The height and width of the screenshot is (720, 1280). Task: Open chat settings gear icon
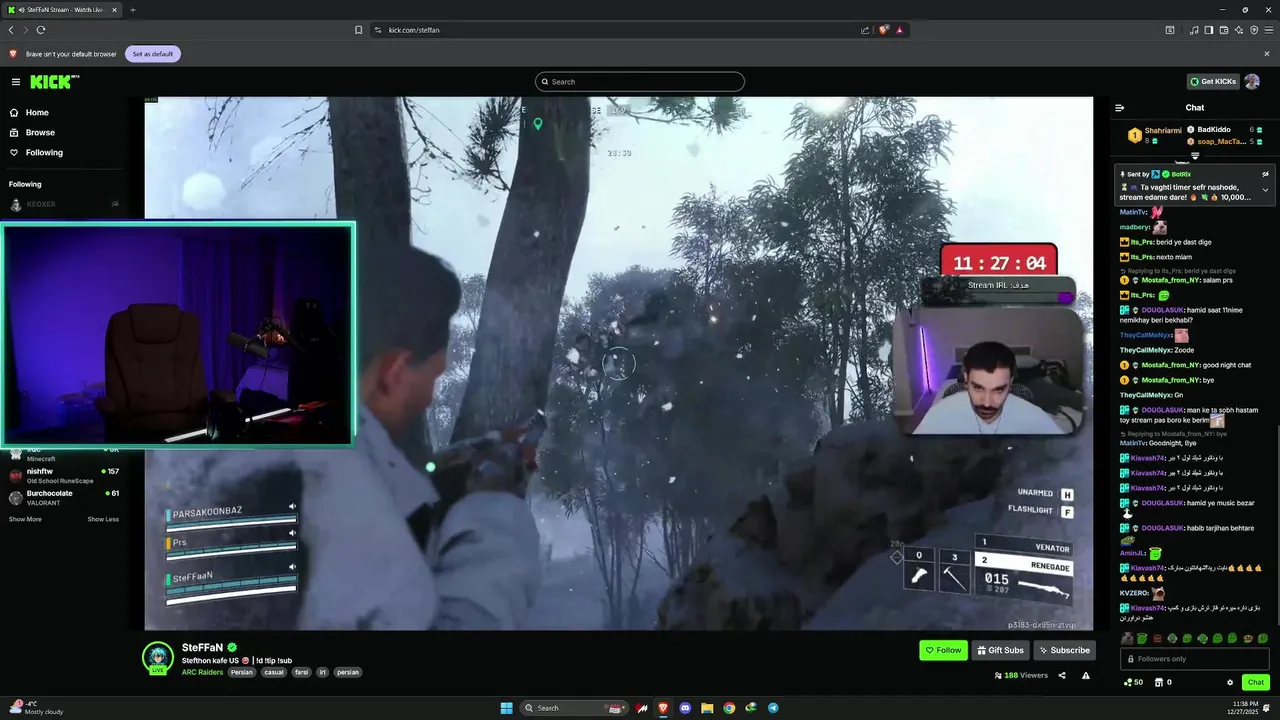click(1230, 682)
